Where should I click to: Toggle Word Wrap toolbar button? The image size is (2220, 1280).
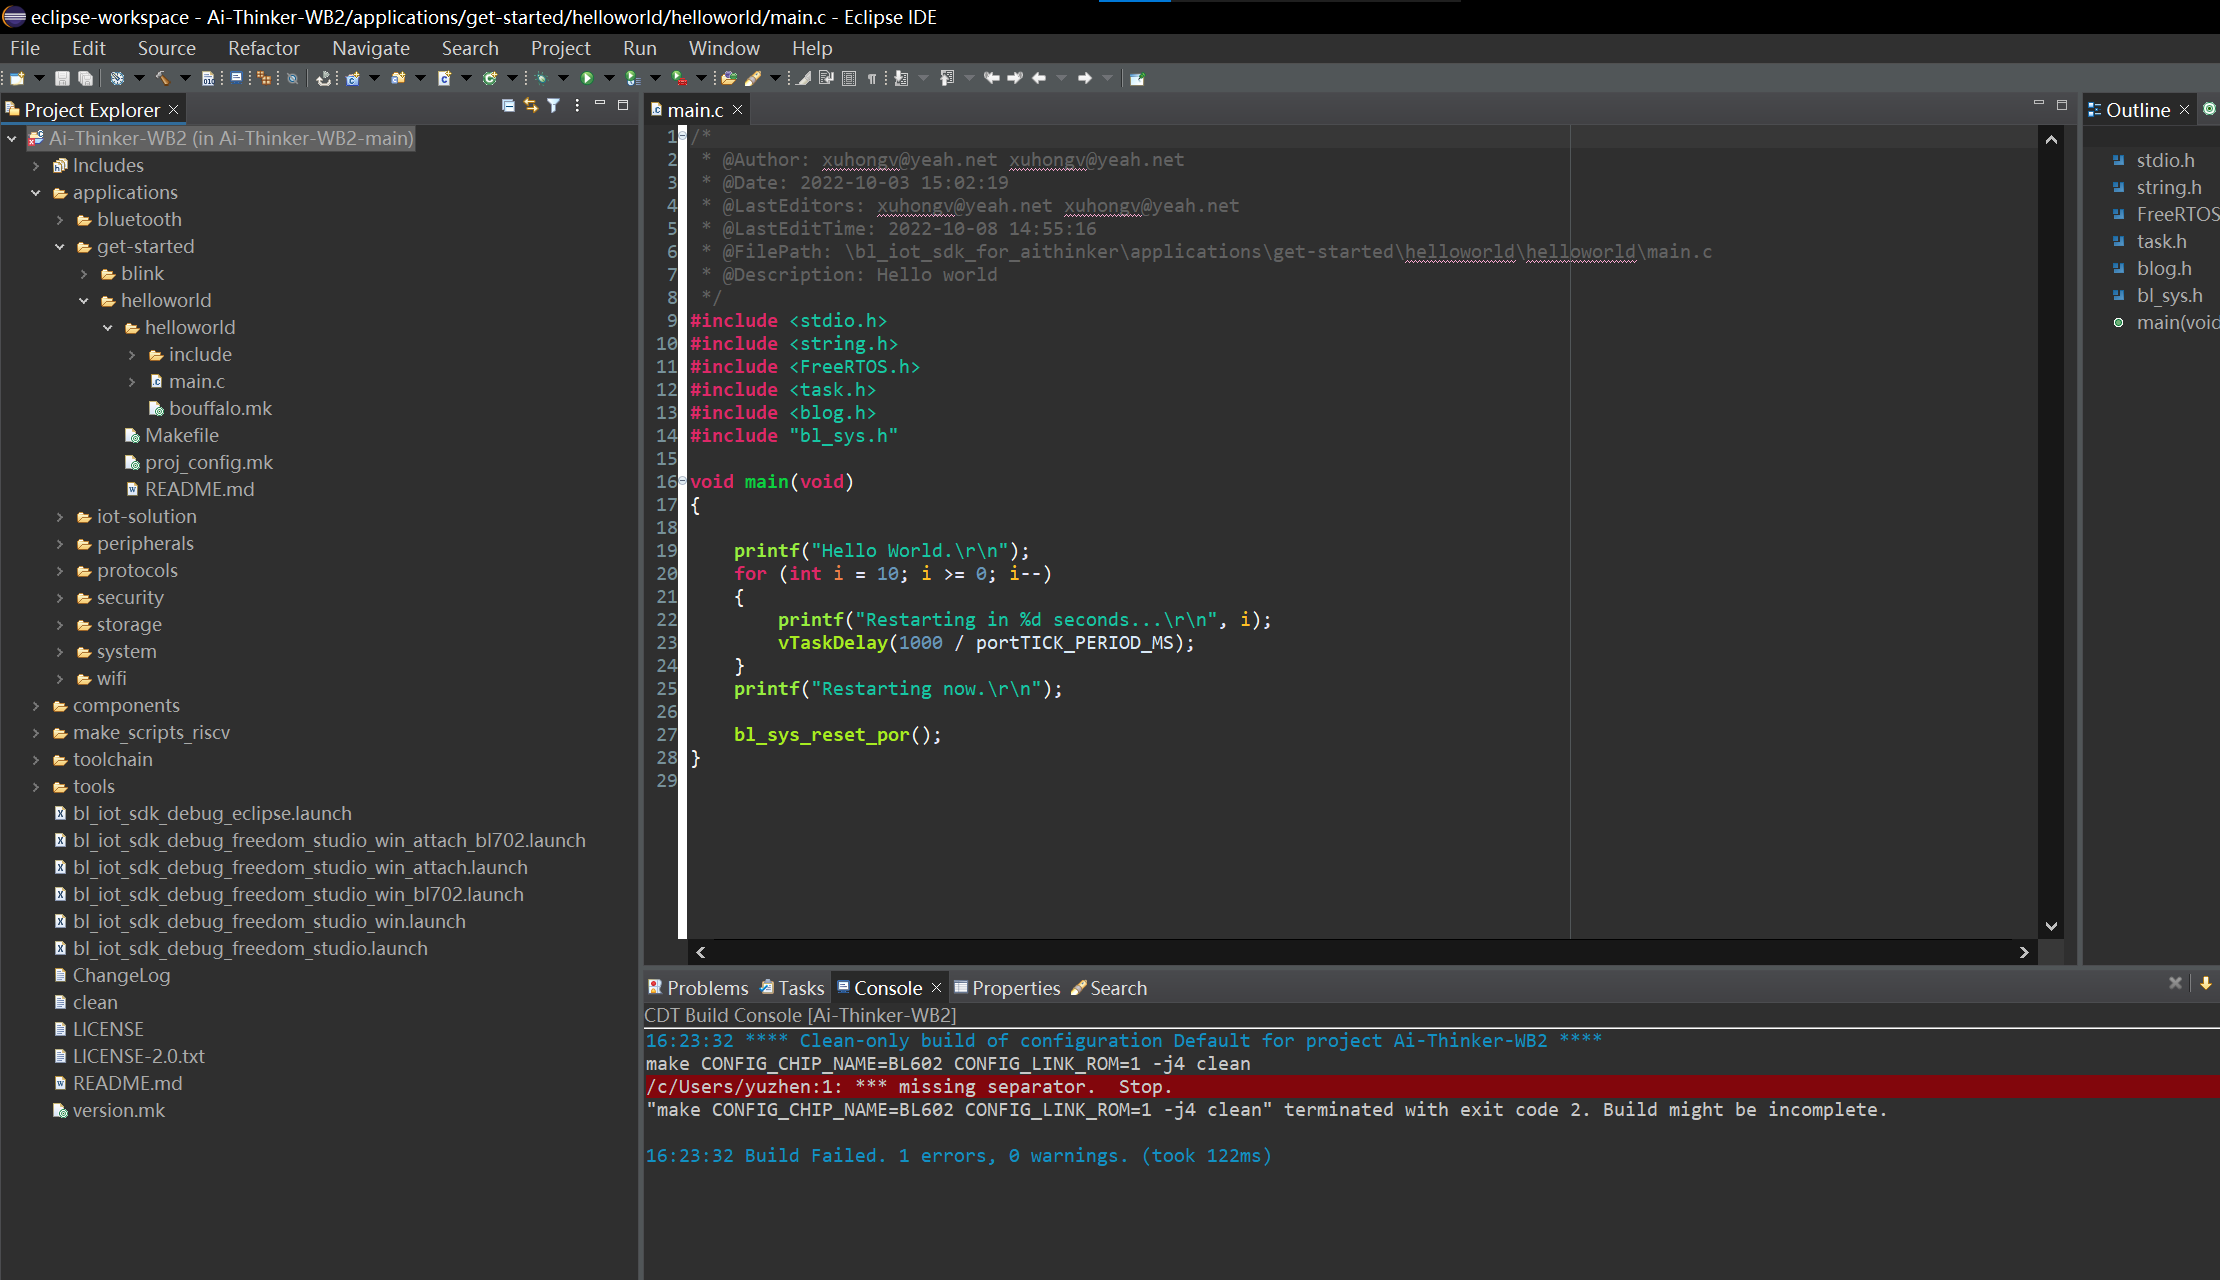(x=826, y=78)
